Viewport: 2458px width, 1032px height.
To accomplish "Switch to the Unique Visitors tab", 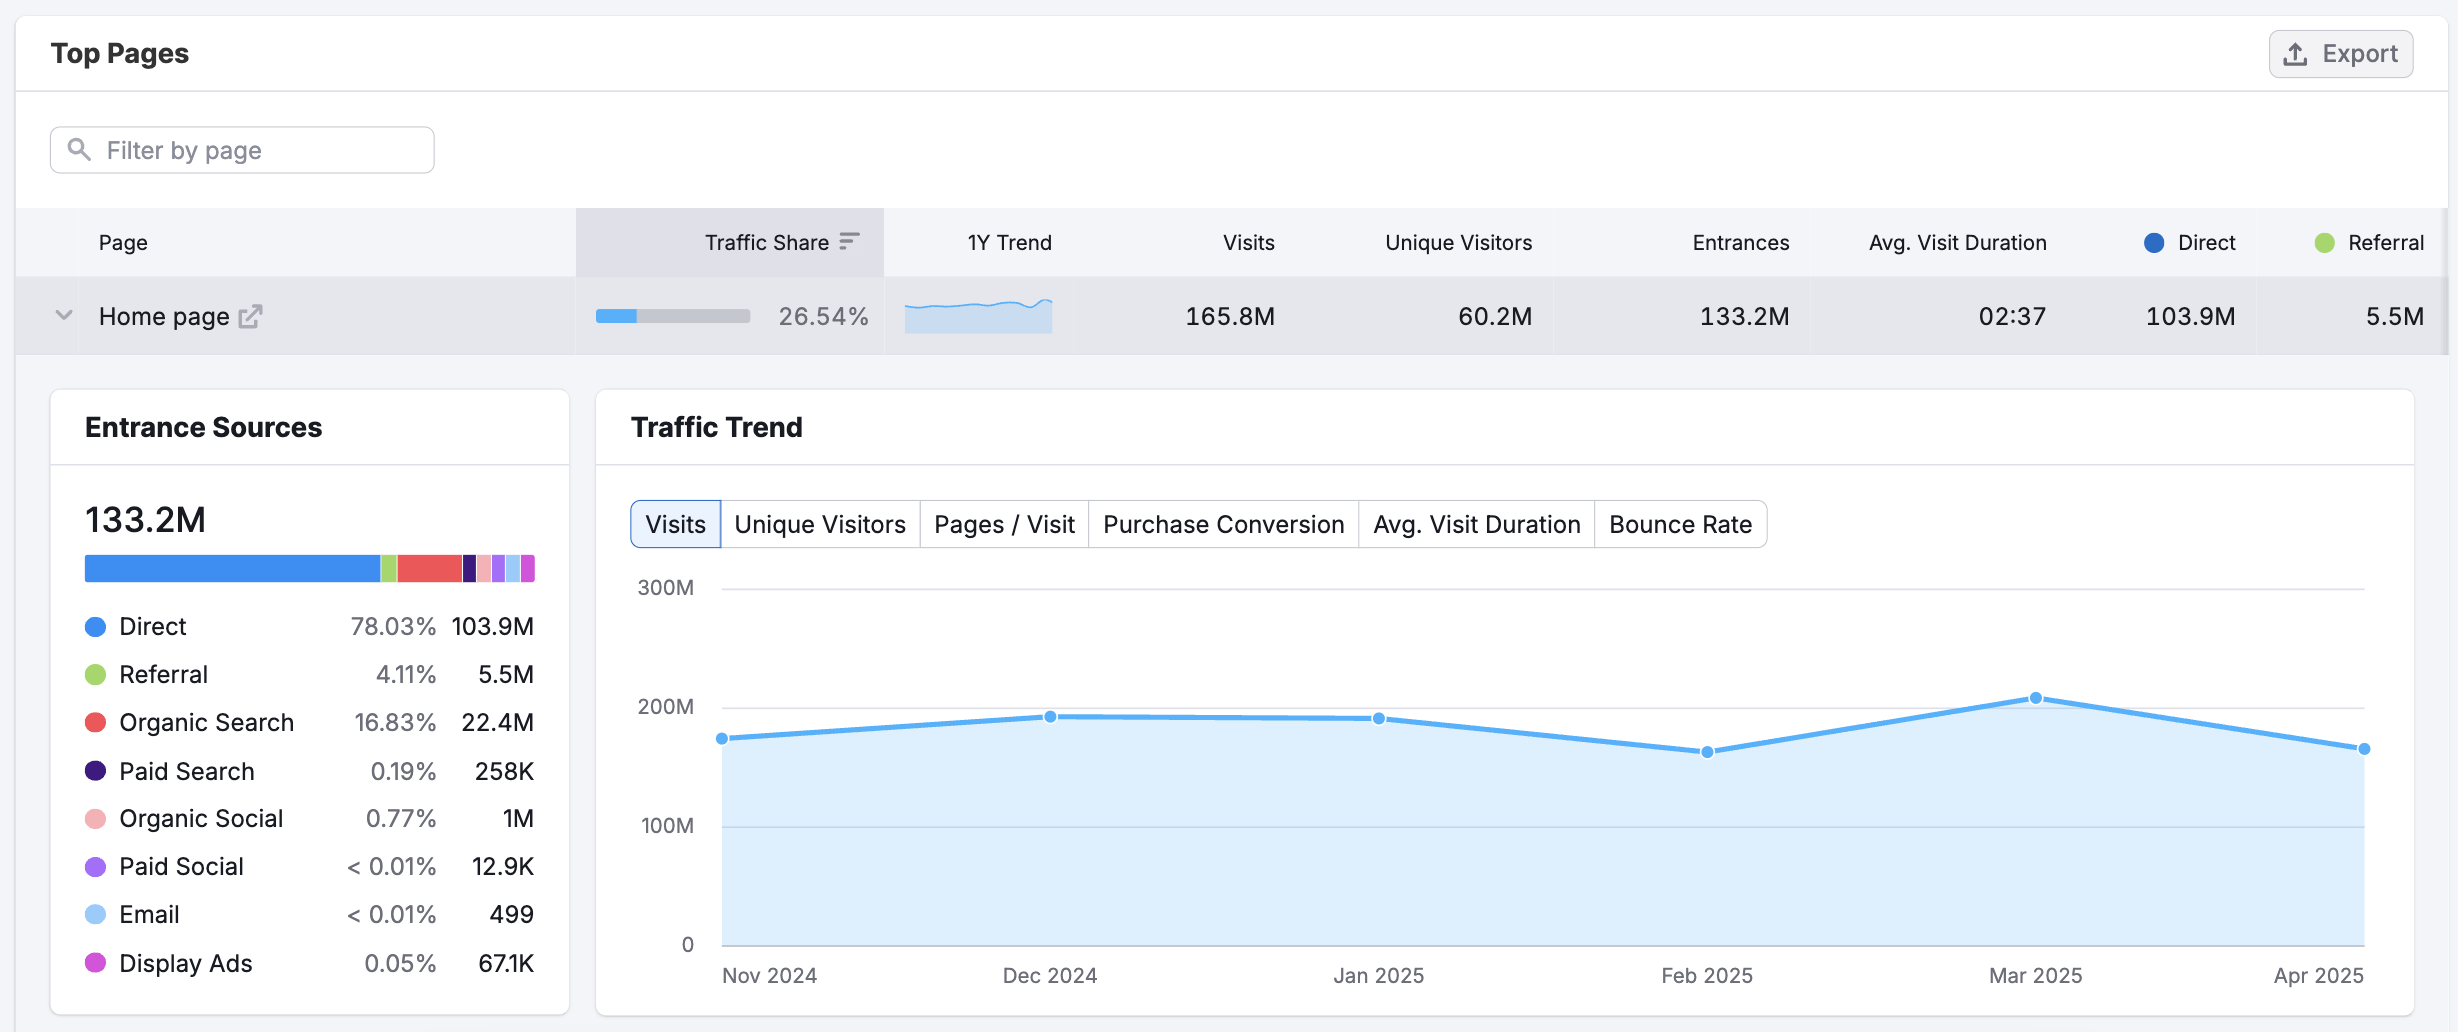I will (x=819, y=524).
